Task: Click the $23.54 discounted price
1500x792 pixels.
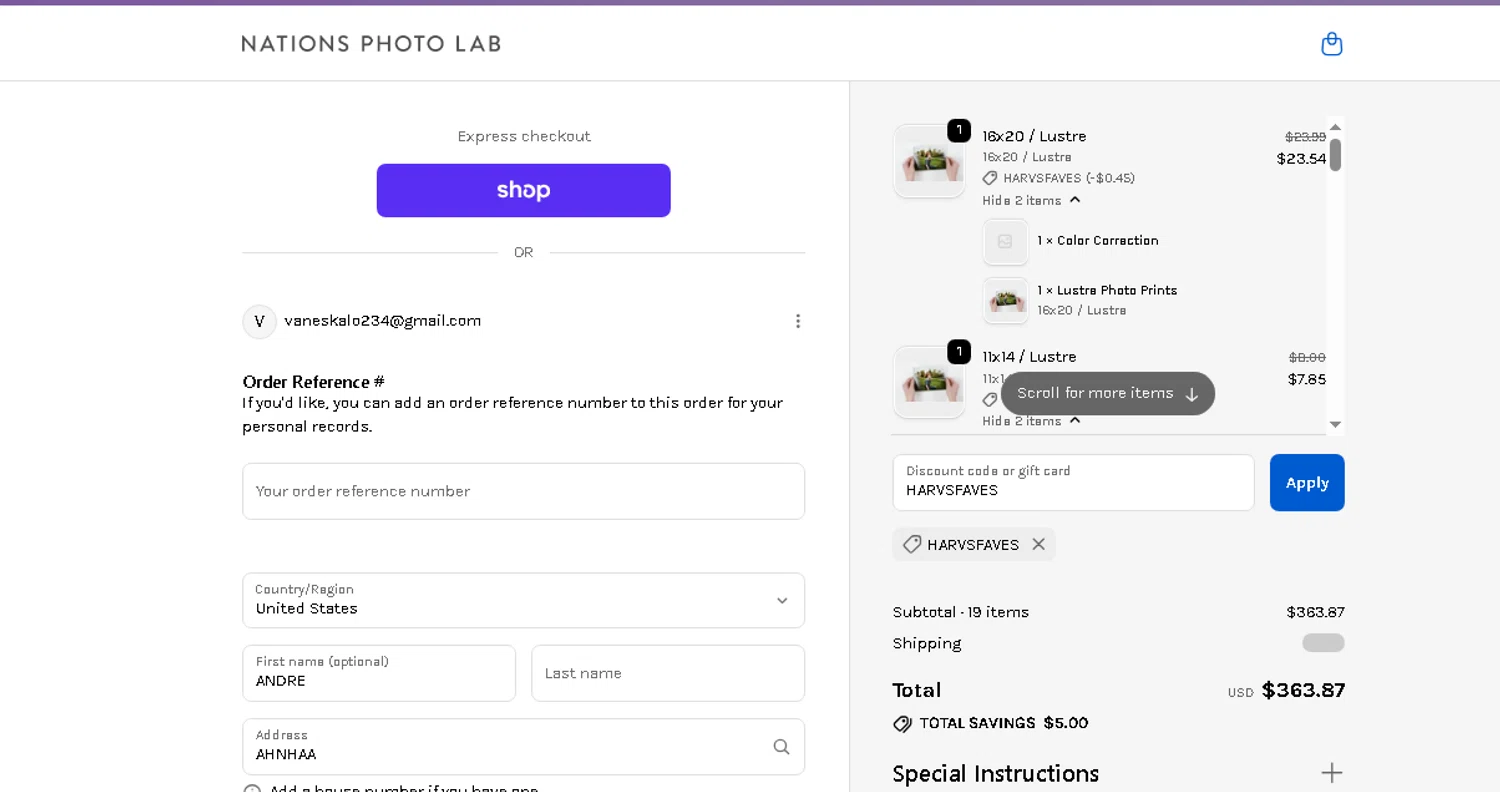Action: 1301,158
